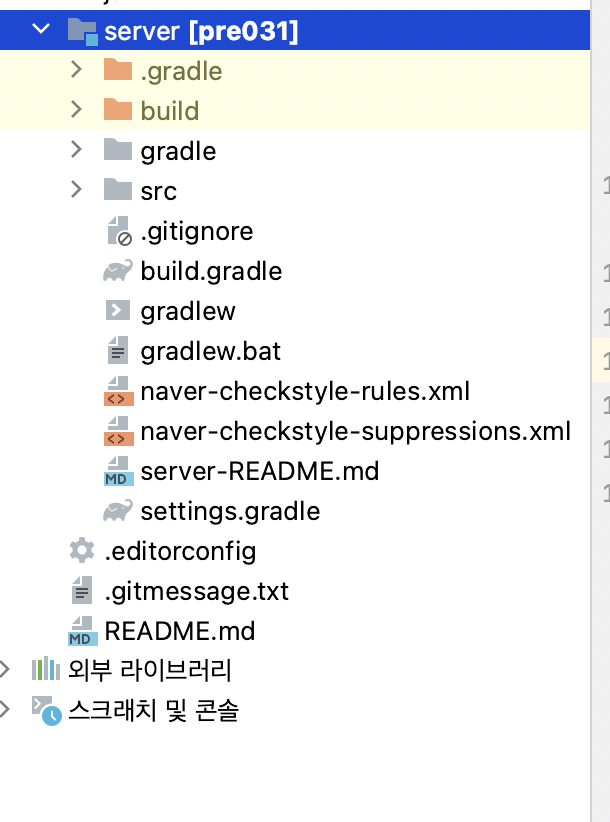The height and width of the screenshot is (822, 610).
Task: Expand the build folder
Action: coord(77,110)
